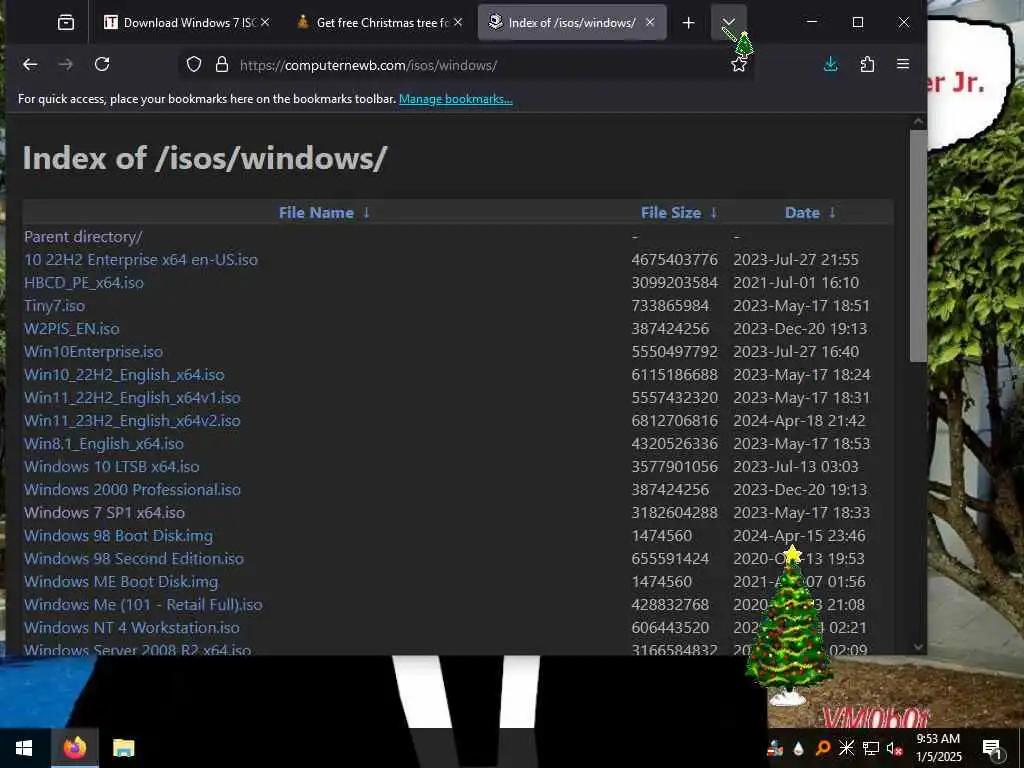Open the Manage bookmarks link
Image resolution: width=1024 pixels, height=768 pixels.
(456, 99)
